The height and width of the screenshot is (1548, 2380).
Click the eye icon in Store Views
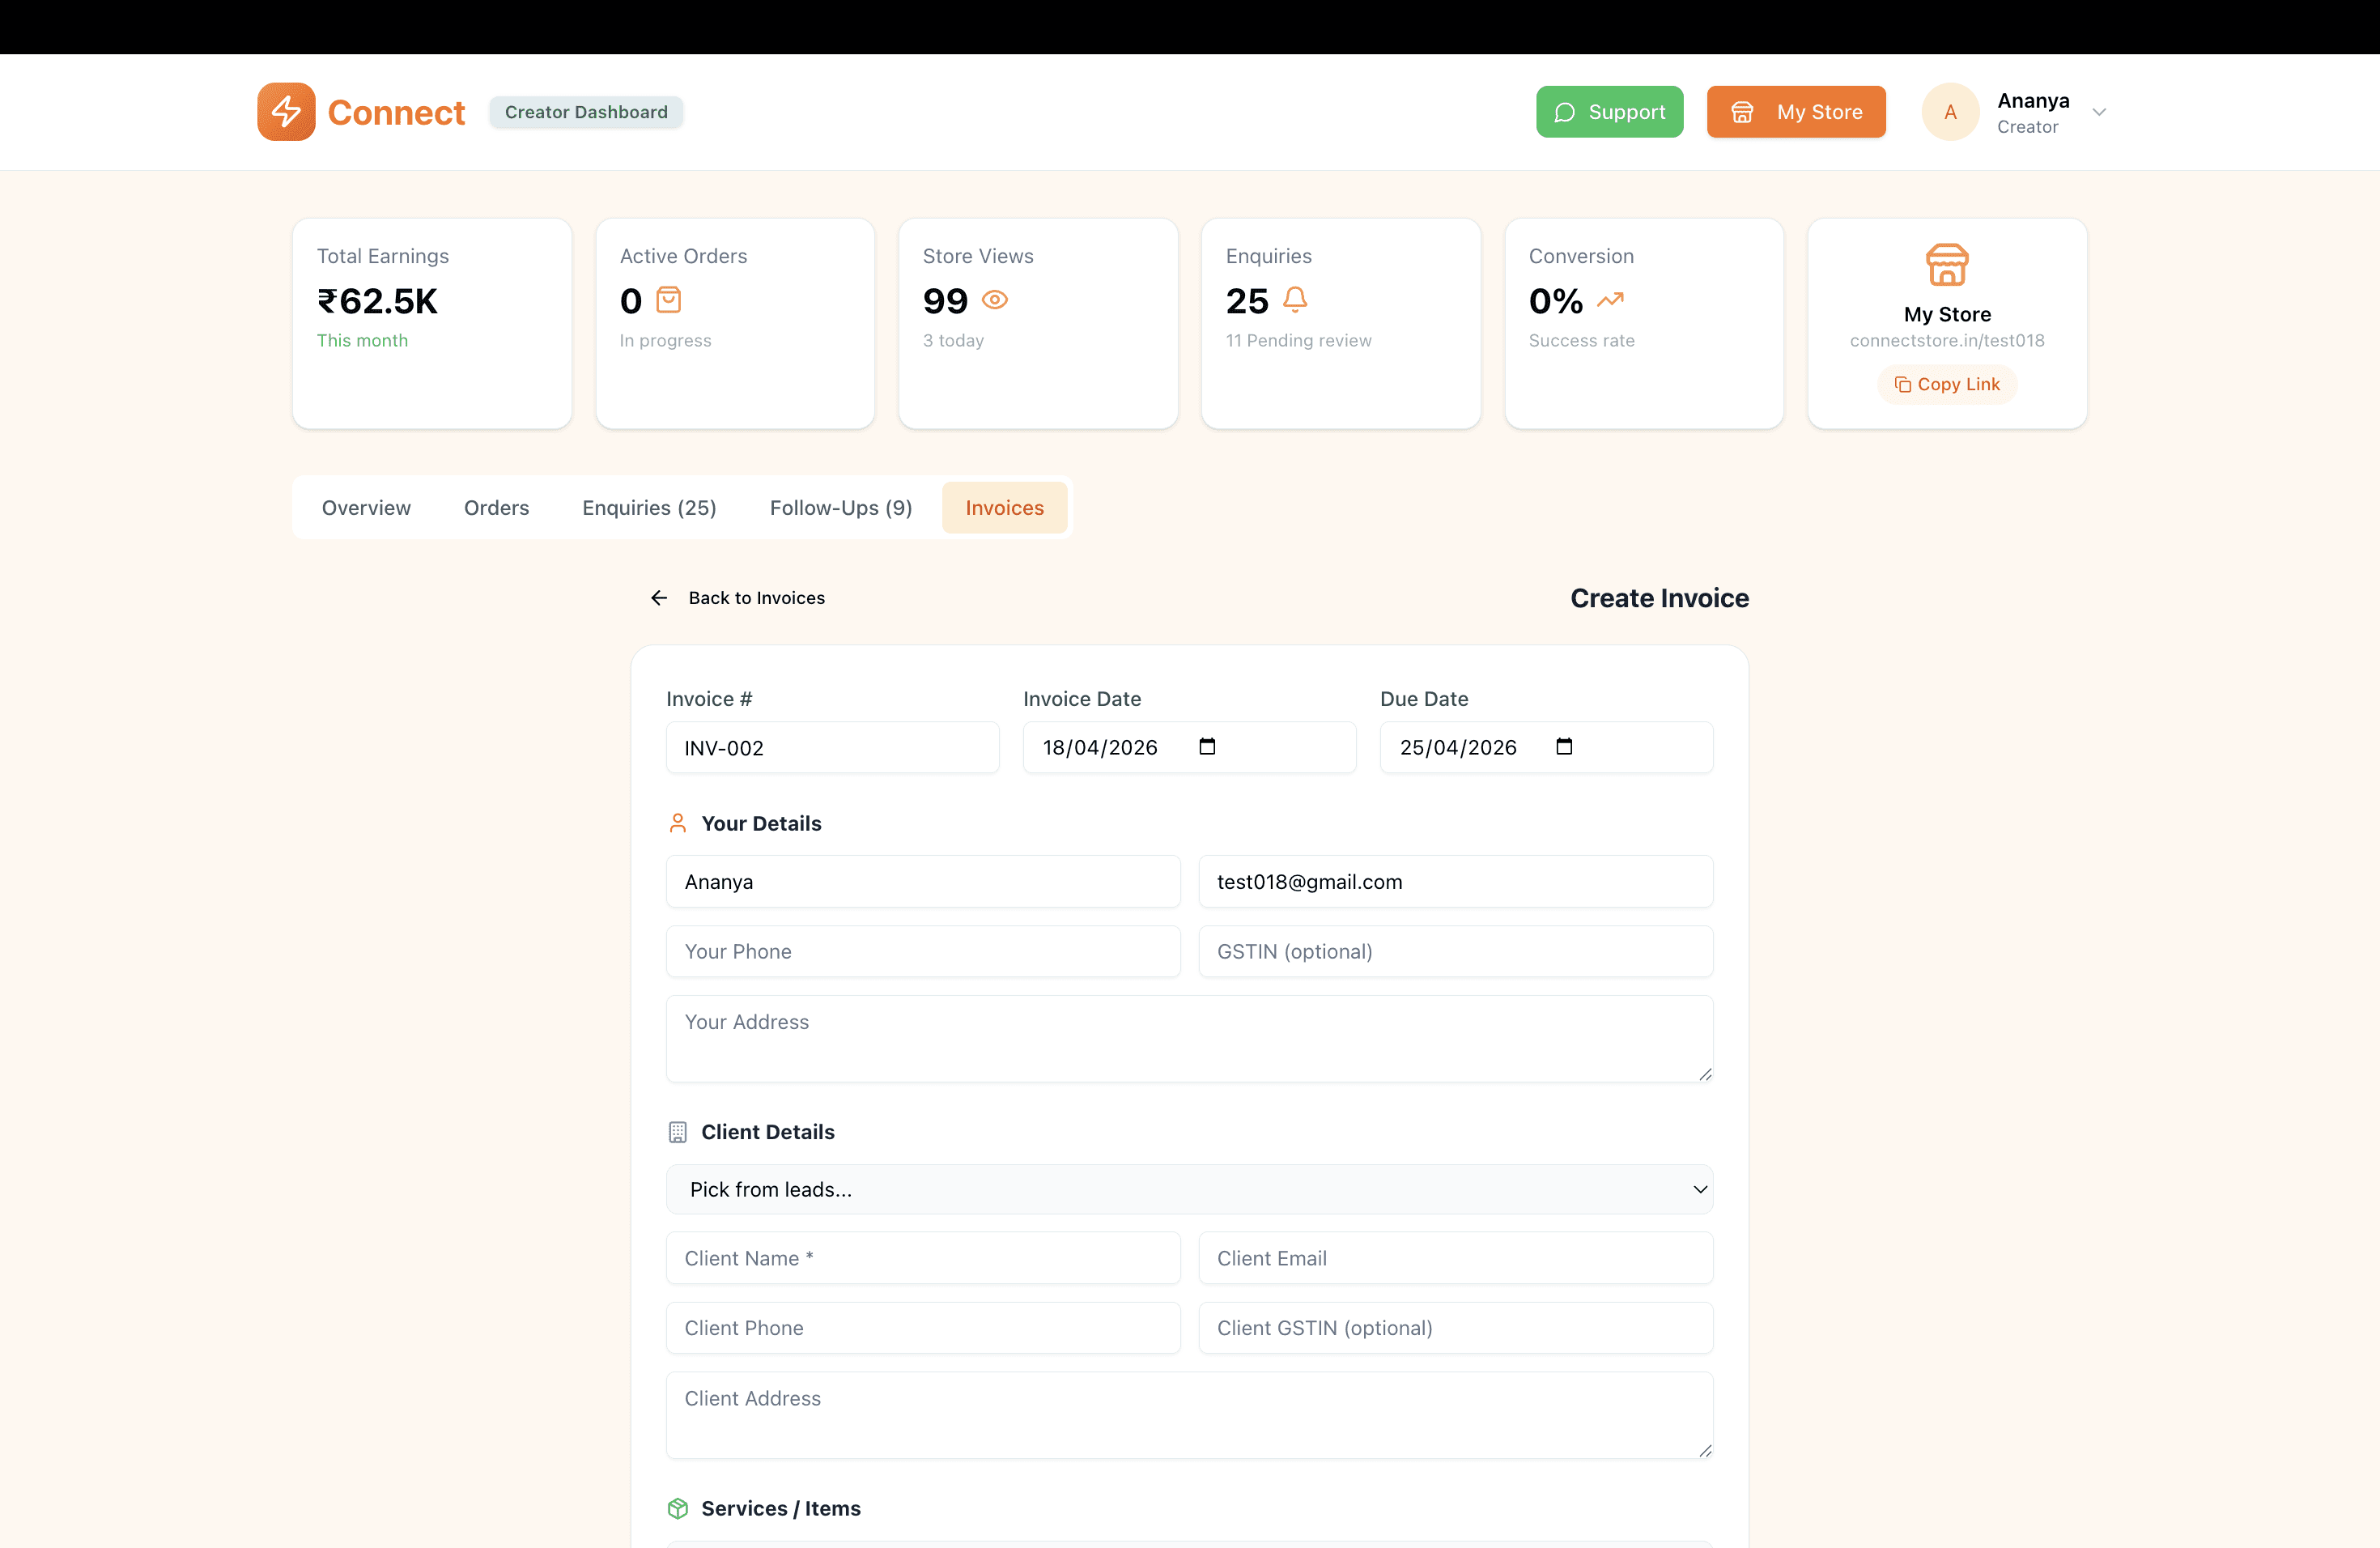pyautogui.click(x=994, y=300)
